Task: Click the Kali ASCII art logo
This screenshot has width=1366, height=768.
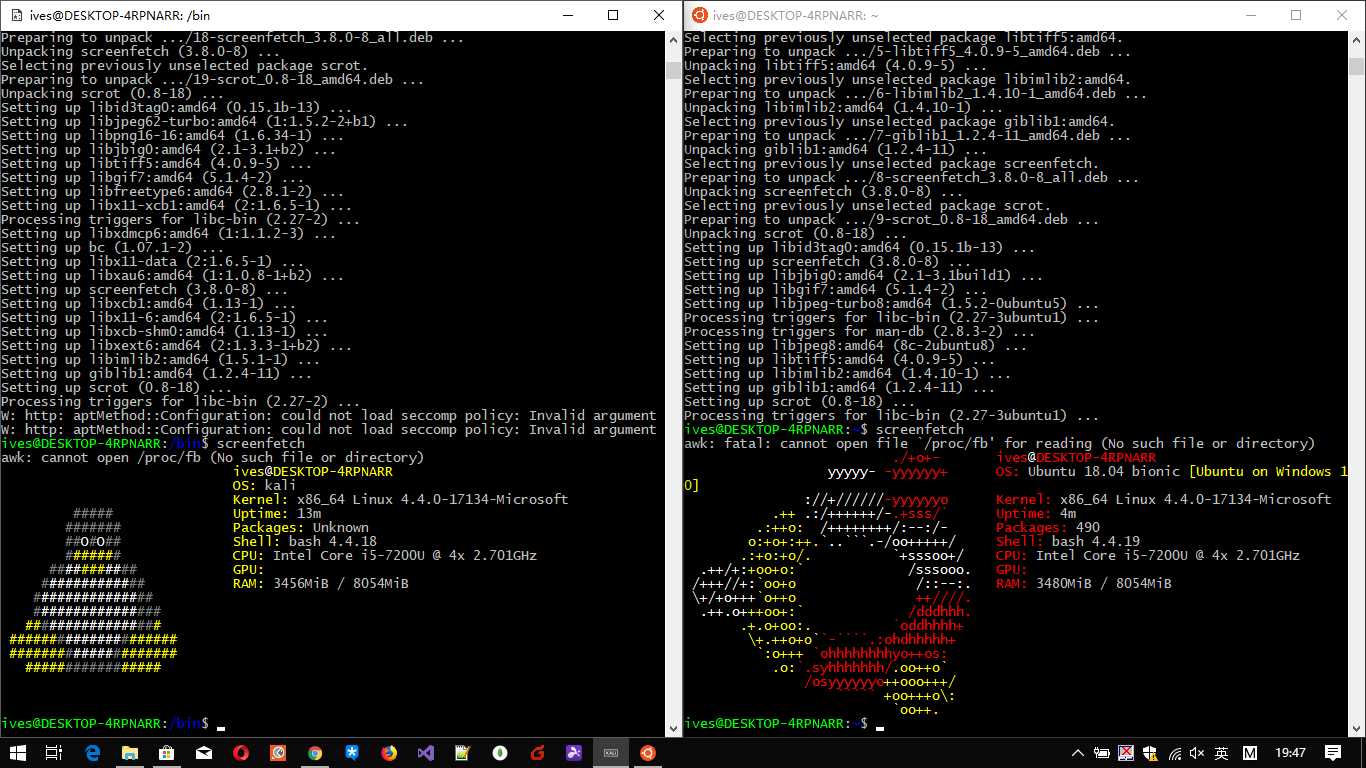Action: (93, 591)
